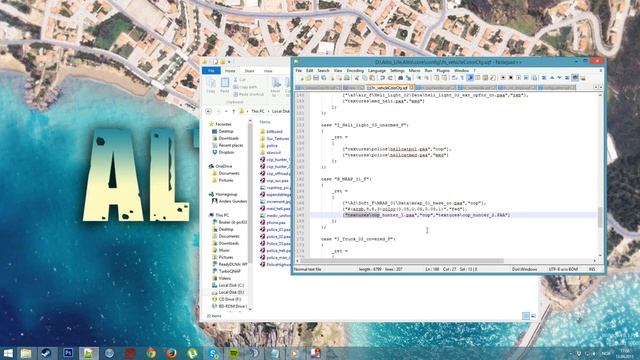This screenshot has height=360, width=640.
Task: Click the Print icon in Notepad++ toolbar
Action: (347, 78)
